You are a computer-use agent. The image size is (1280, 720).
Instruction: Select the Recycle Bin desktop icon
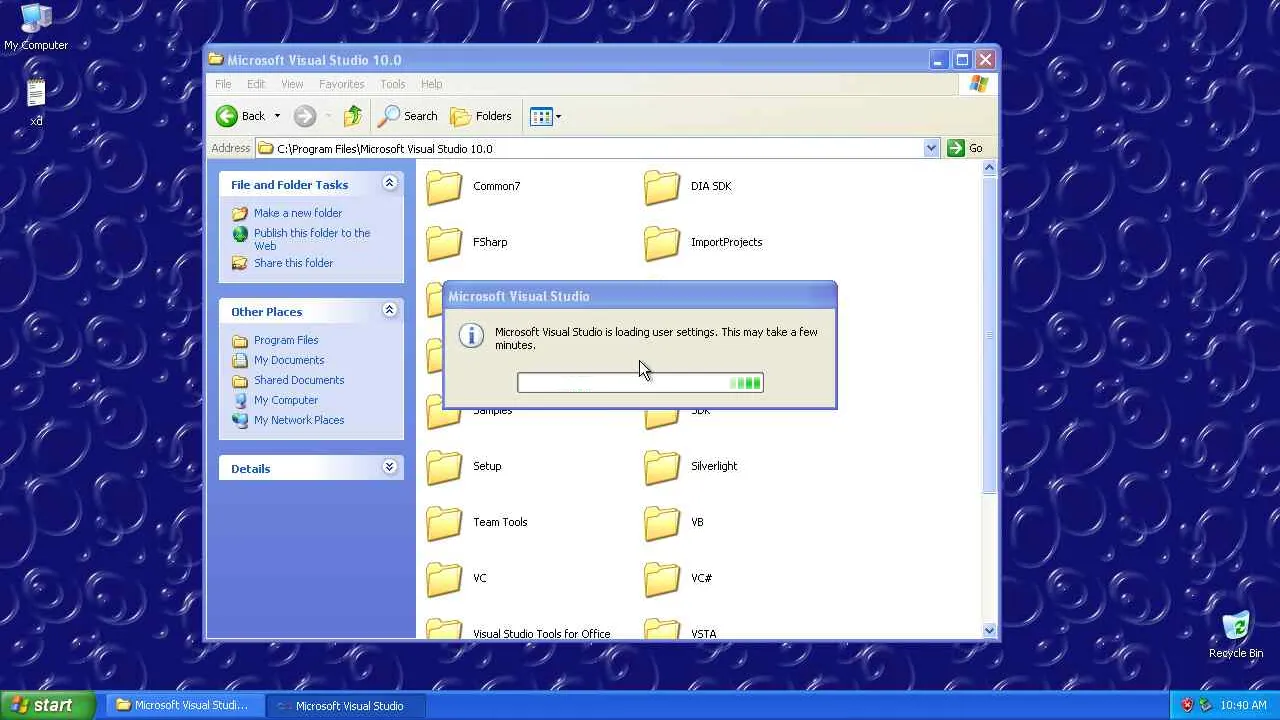1236,634
